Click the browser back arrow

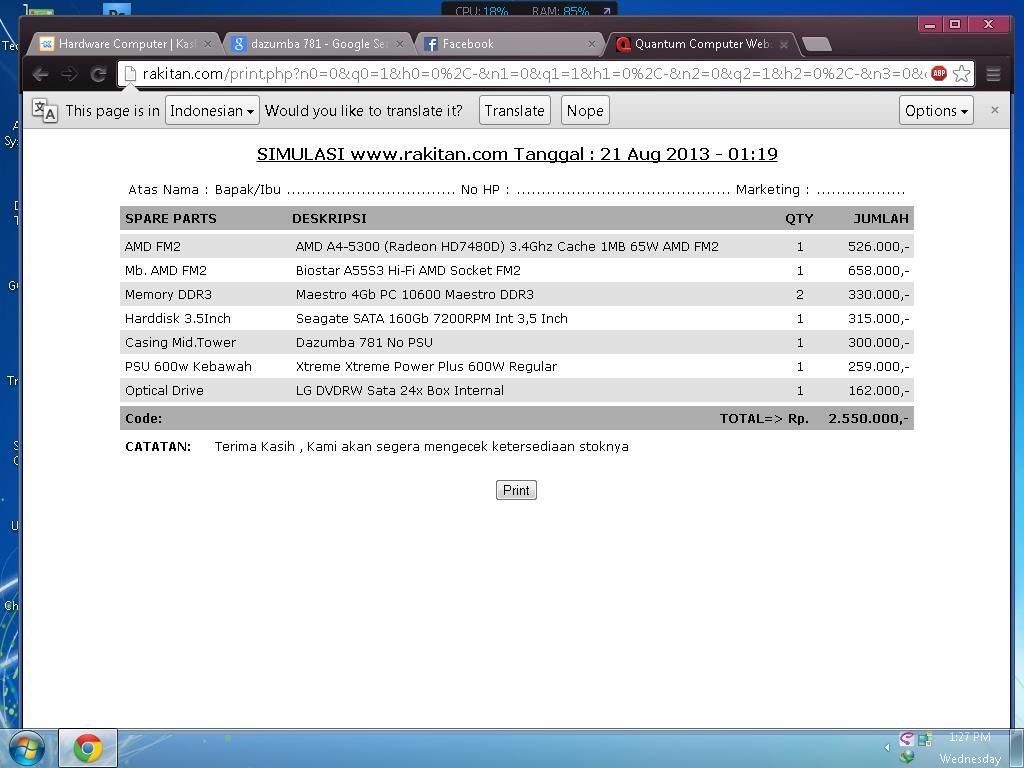[40, 74]
